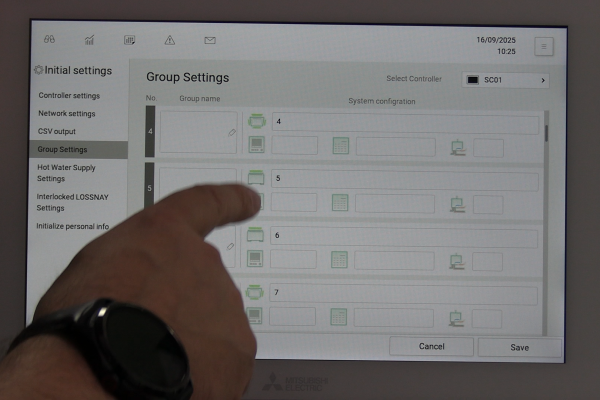
Task: Click system controller field in group 6
Action: (x=394, y=261)
